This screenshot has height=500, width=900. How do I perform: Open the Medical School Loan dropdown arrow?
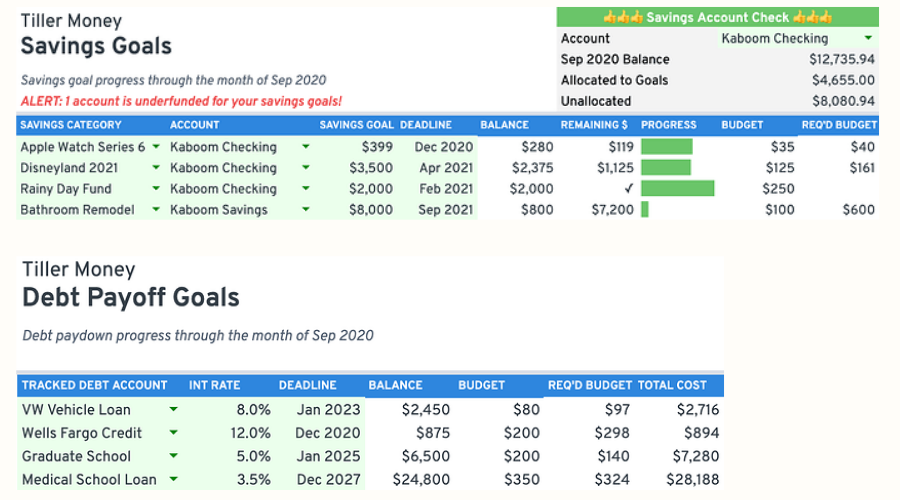pyautogui.click(x=174, y=479)
